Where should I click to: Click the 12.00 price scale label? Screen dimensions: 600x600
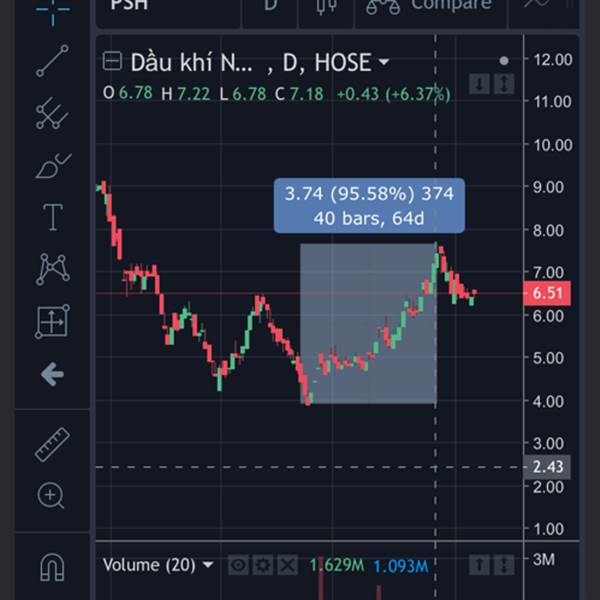click(553, 60)
